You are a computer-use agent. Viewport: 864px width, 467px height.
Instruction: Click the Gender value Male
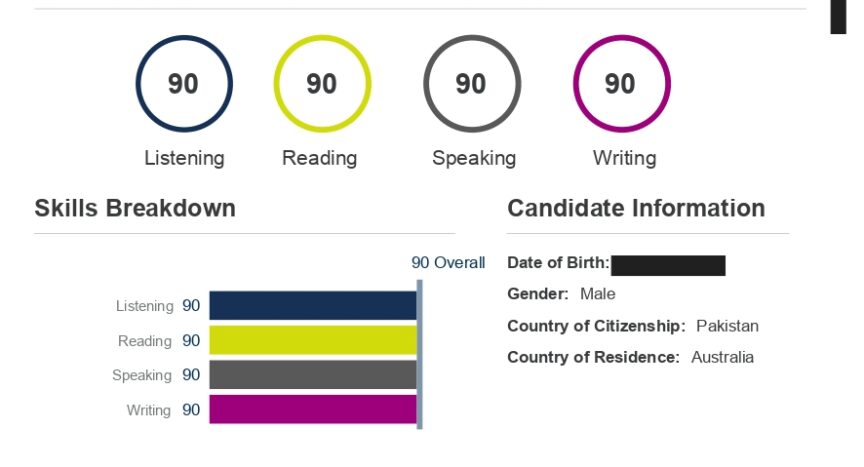[597, 294]
